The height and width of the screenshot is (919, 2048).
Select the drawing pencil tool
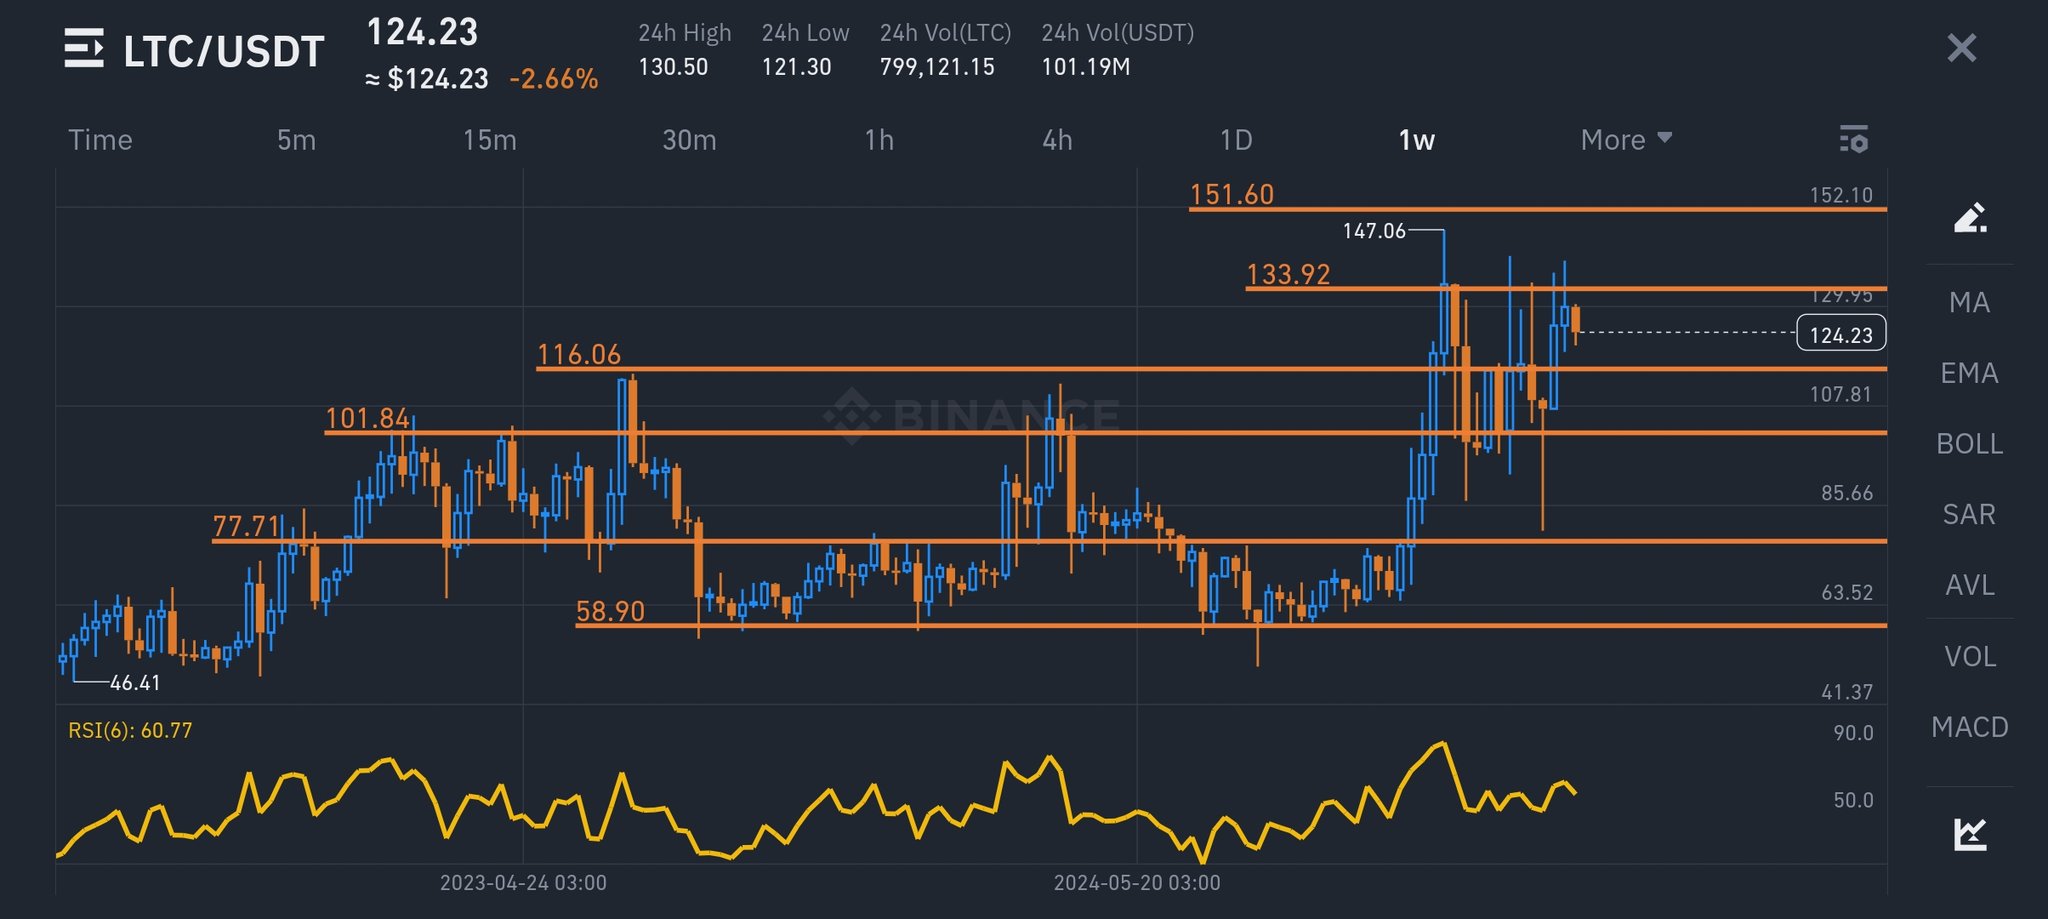point(1970,217)
